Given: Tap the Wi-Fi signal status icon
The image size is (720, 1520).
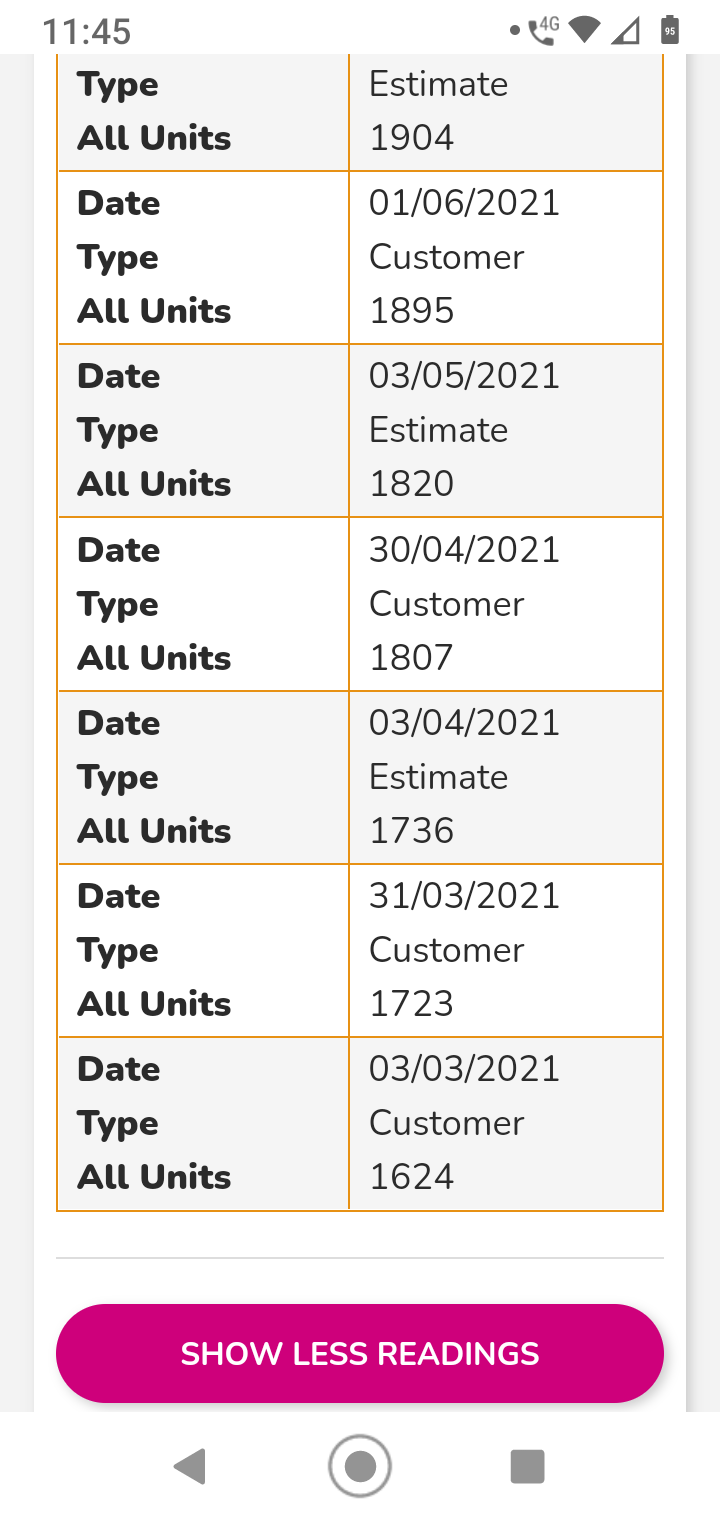Looking at the screenshot, I should pyautogui.click(x=584, y=30).
